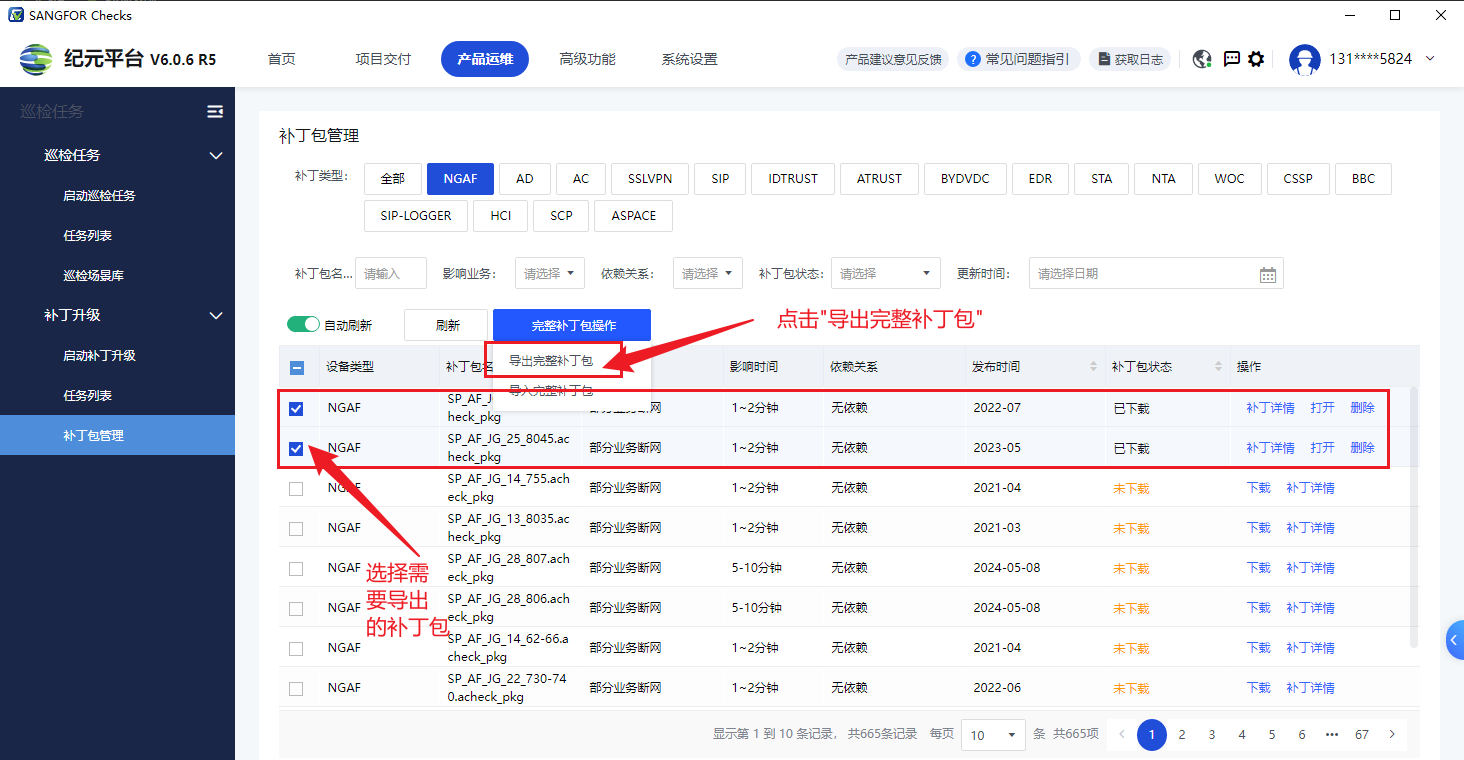Open the settings gear icon in header

(x=1256, y=59)
